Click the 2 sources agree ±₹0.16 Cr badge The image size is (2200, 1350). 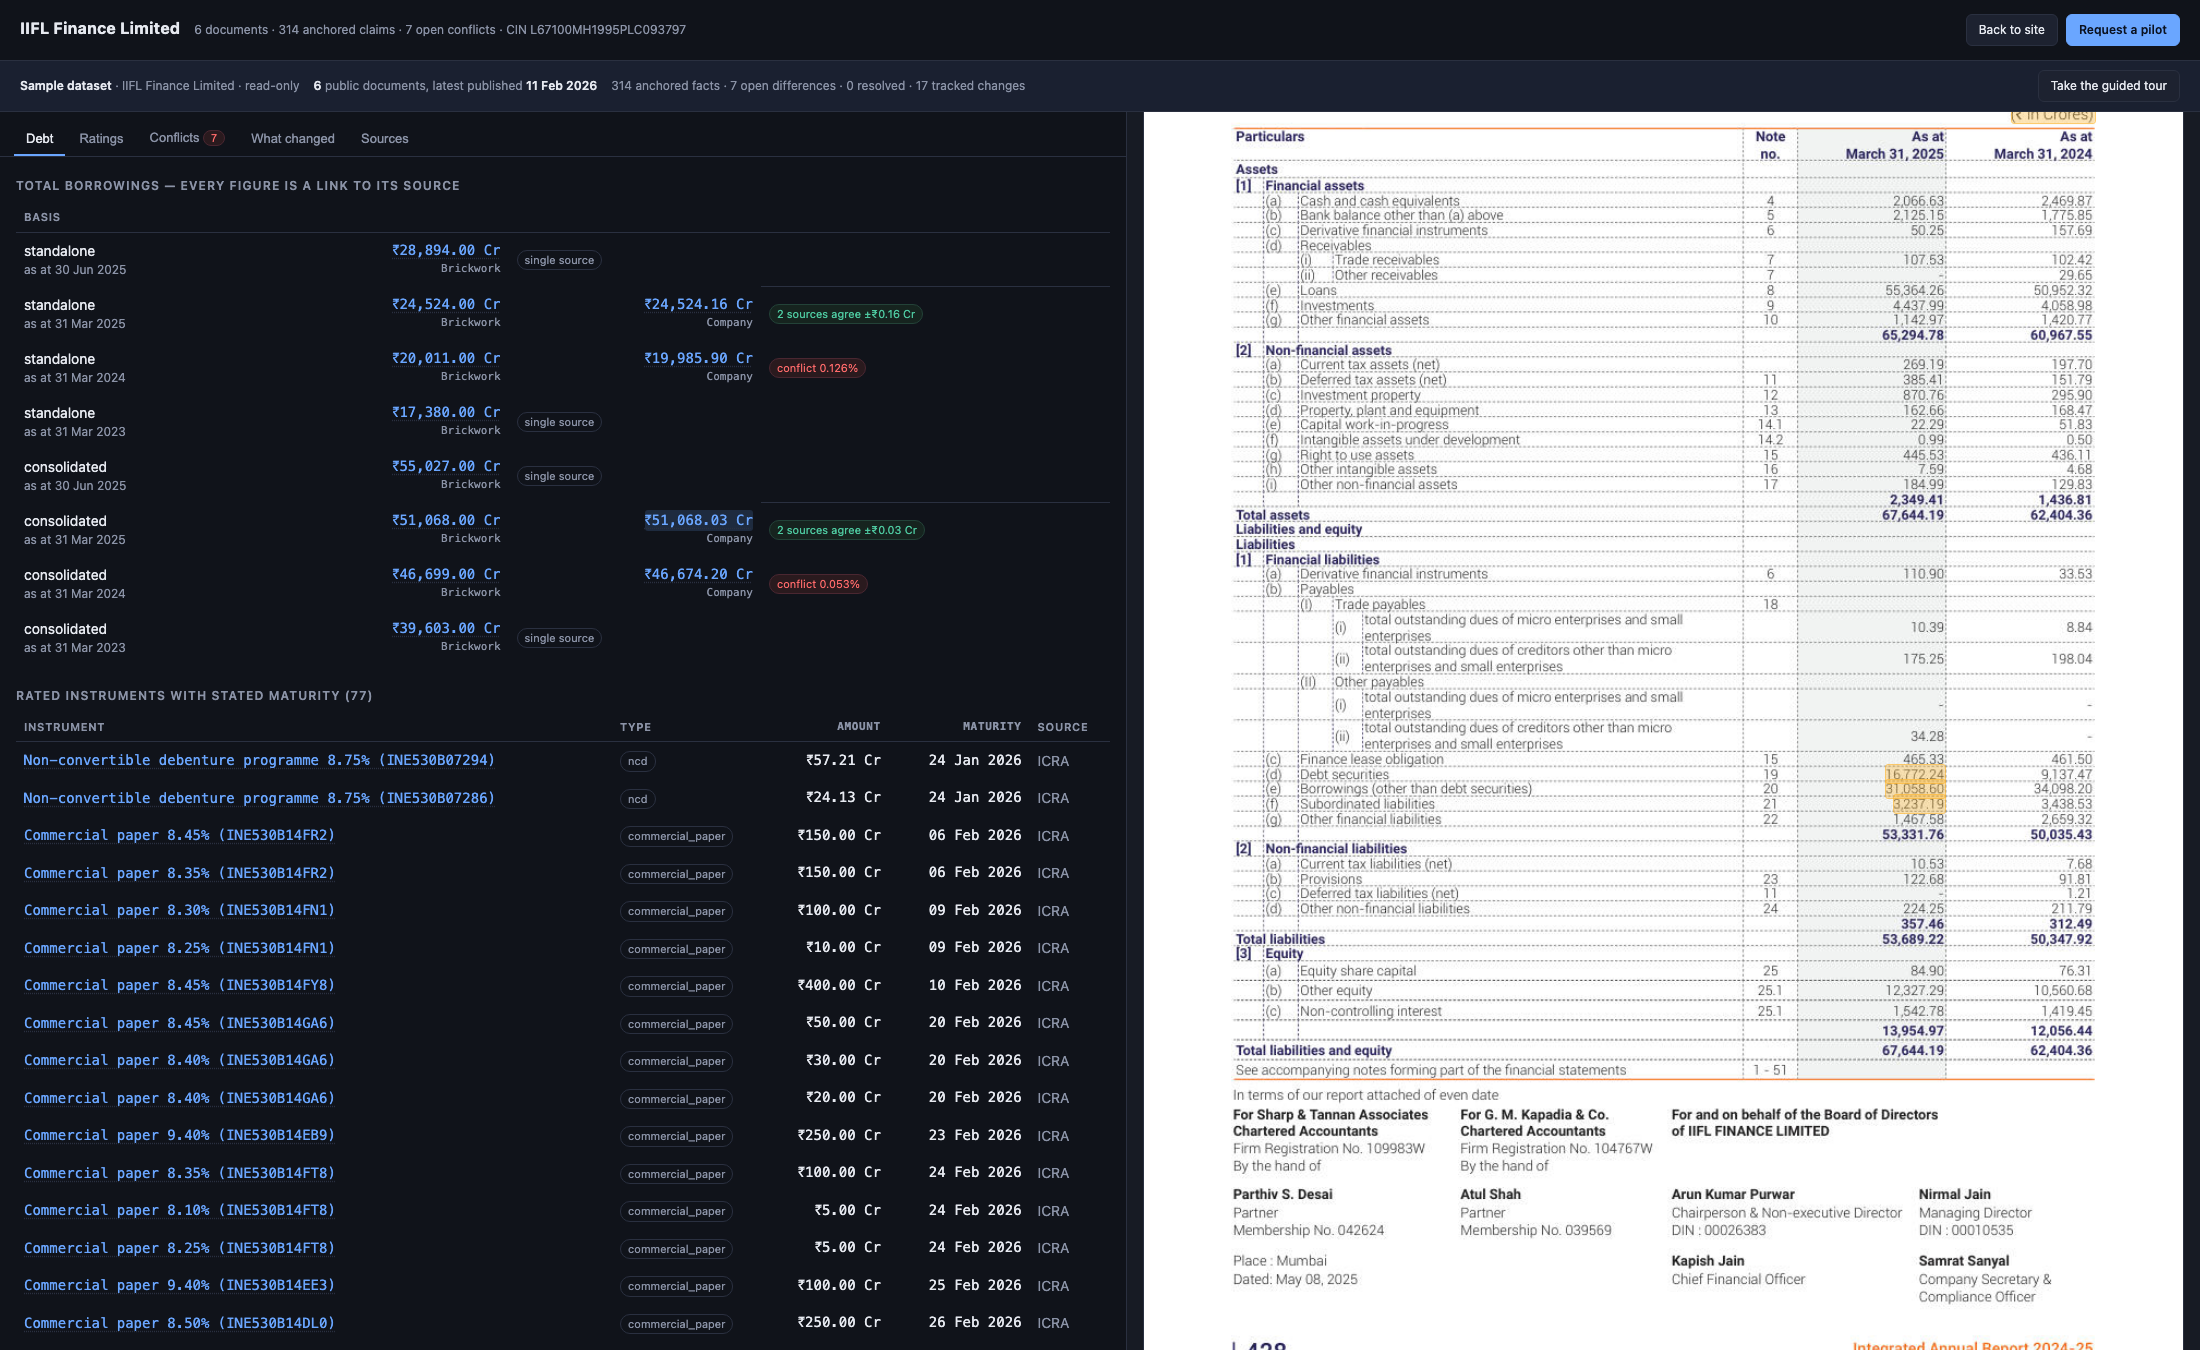846,314
